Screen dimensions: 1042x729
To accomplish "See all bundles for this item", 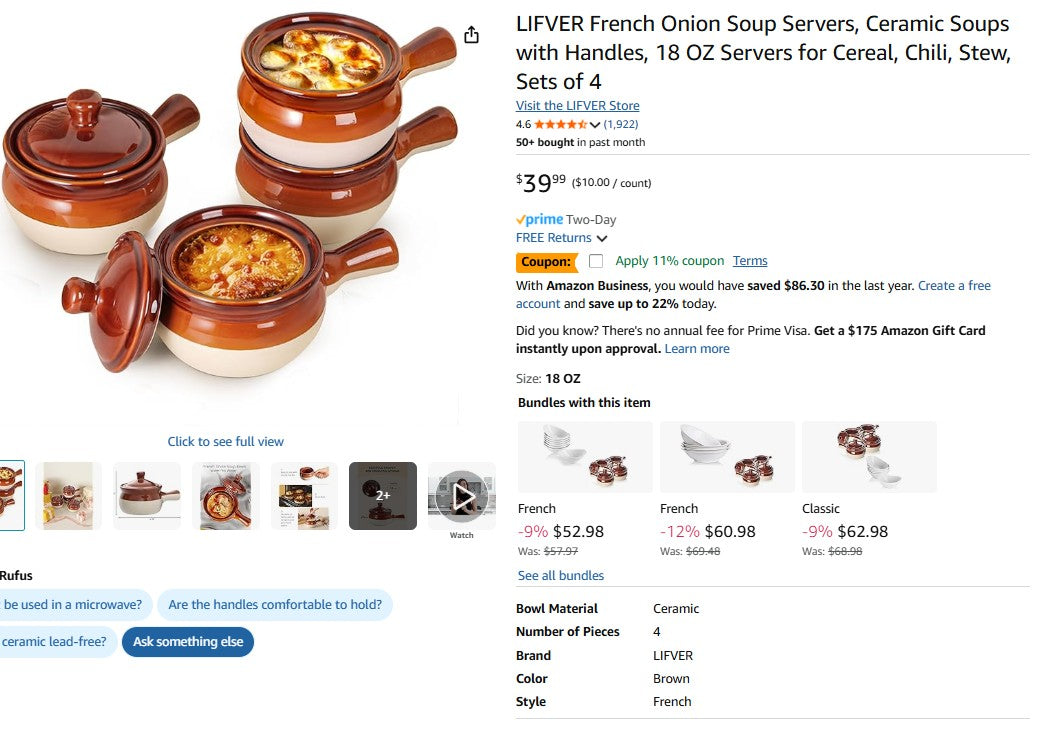I will coord(560,575).
